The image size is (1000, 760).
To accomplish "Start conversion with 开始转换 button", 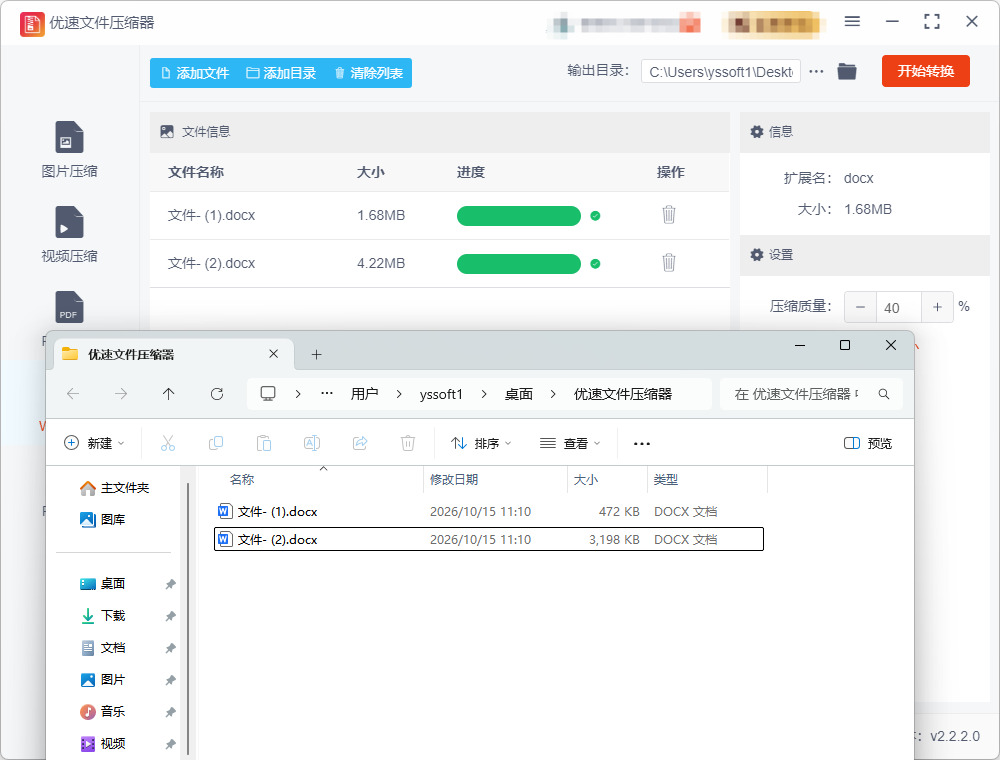I will coord(925,71).
